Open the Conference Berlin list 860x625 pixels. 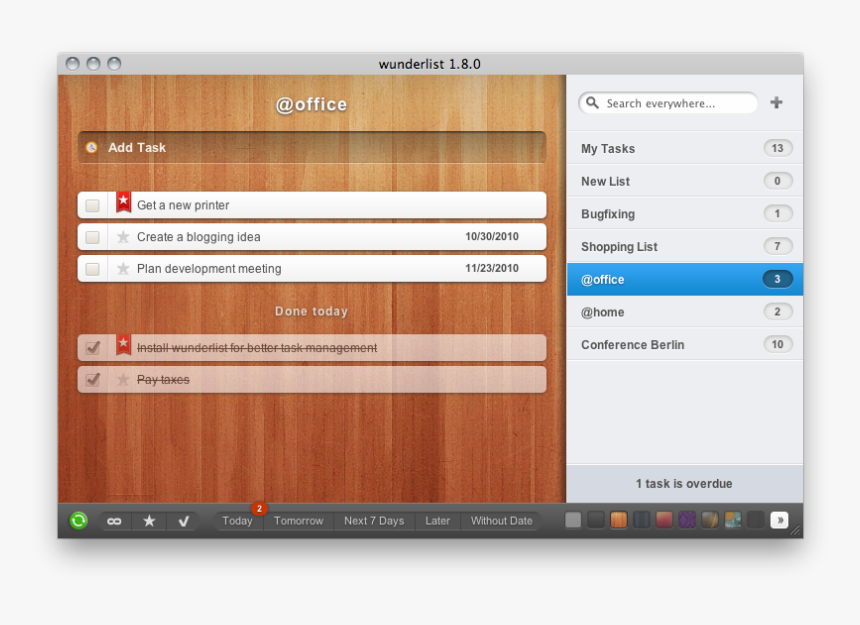pos(684,344)
